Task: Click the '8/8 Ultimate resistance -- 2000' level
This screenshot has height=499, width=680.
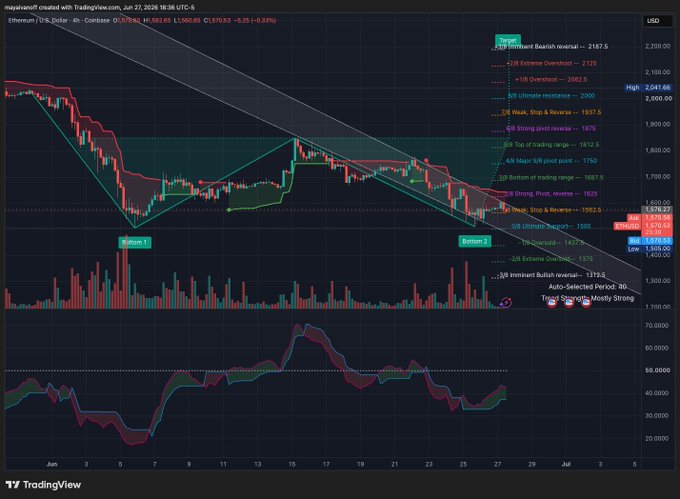Action: click(x=552, y=96)
